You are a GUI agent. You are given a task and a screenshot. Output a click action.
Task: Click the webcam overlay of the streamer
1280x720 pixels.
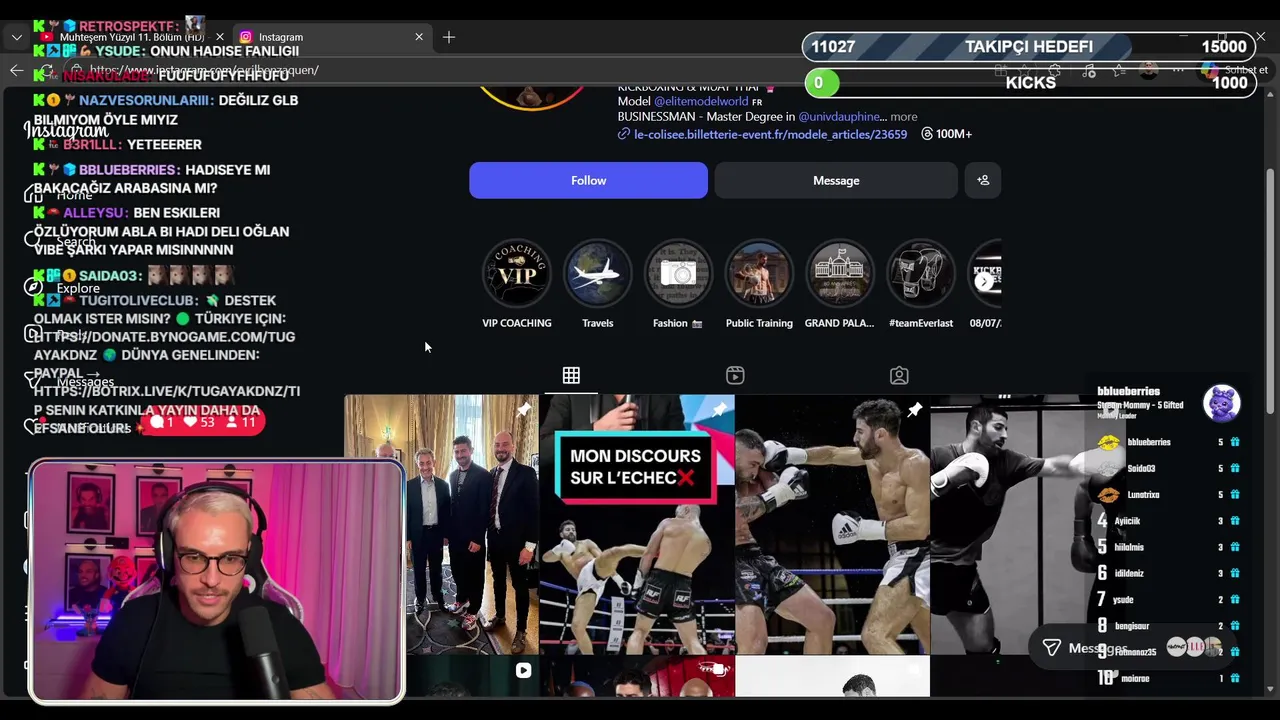tap(217, 581)
